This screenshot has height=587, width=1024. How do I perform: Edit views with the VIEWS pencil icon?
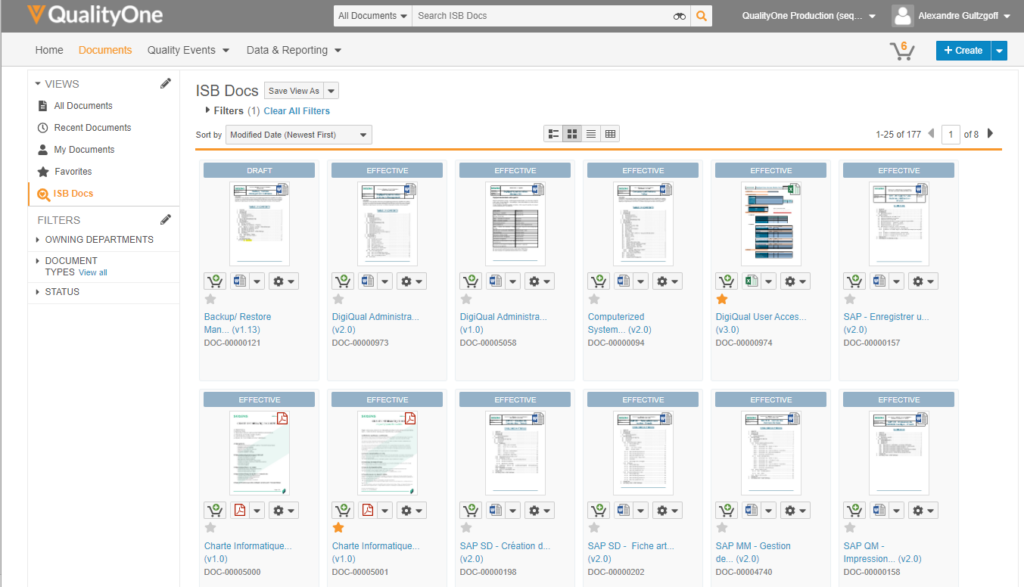pos(166,84)
